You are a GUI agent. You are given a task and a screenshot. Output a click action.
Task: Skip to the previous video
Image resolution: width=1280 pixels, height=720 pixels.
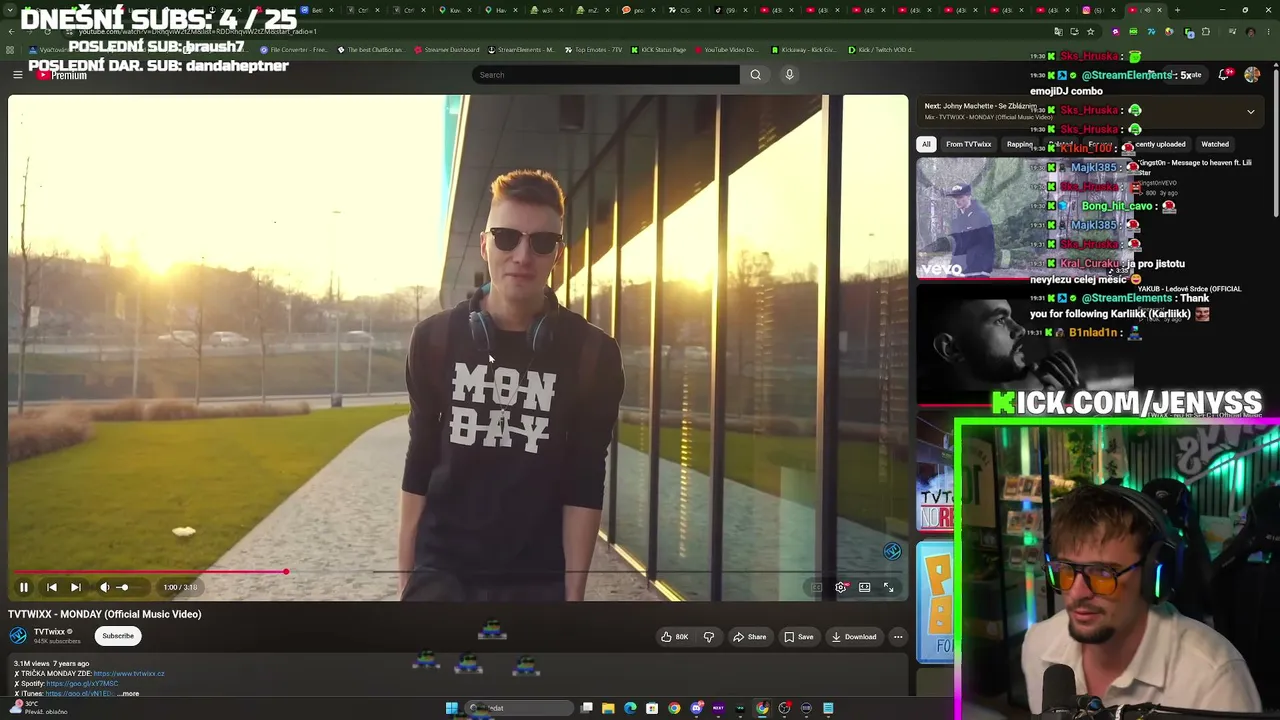tap(52, 587)
